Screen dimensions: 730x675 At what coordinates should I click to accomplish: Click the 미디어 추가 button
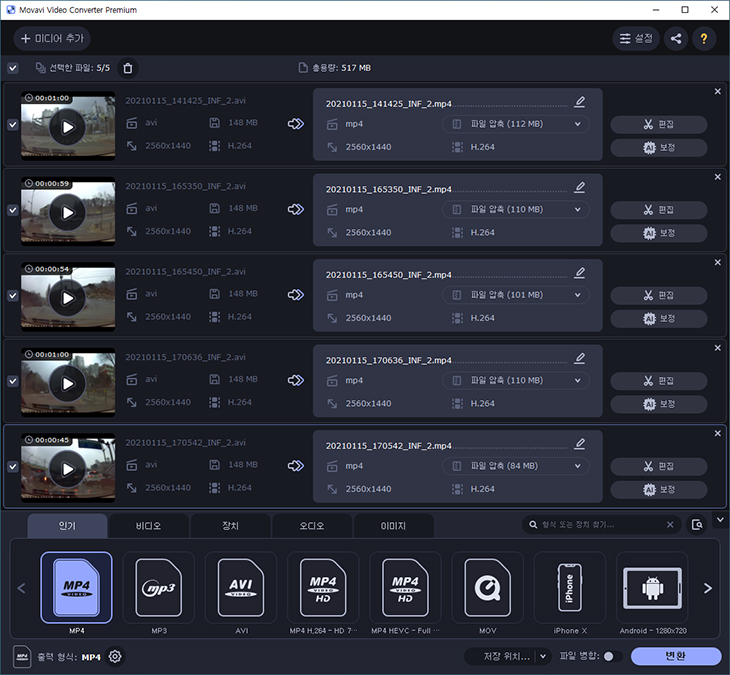52,38
